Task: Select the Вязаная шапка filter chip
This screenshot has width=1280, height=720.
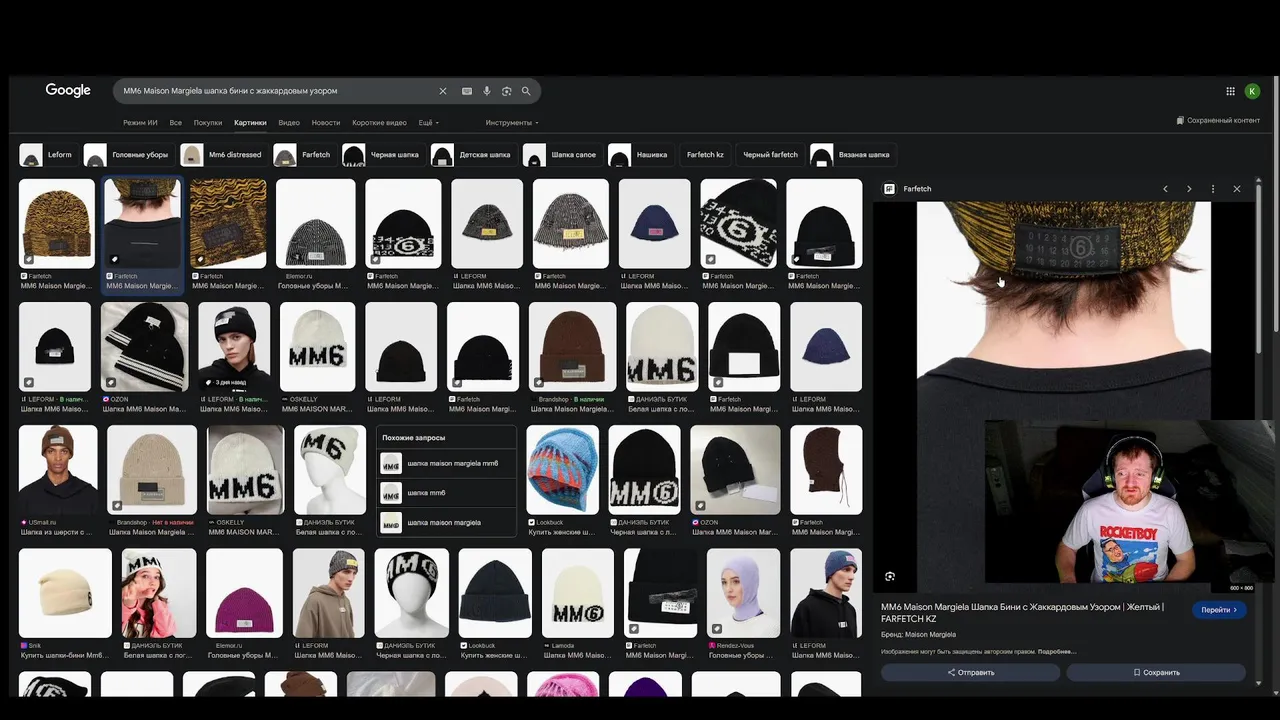Action: (851, 155)
